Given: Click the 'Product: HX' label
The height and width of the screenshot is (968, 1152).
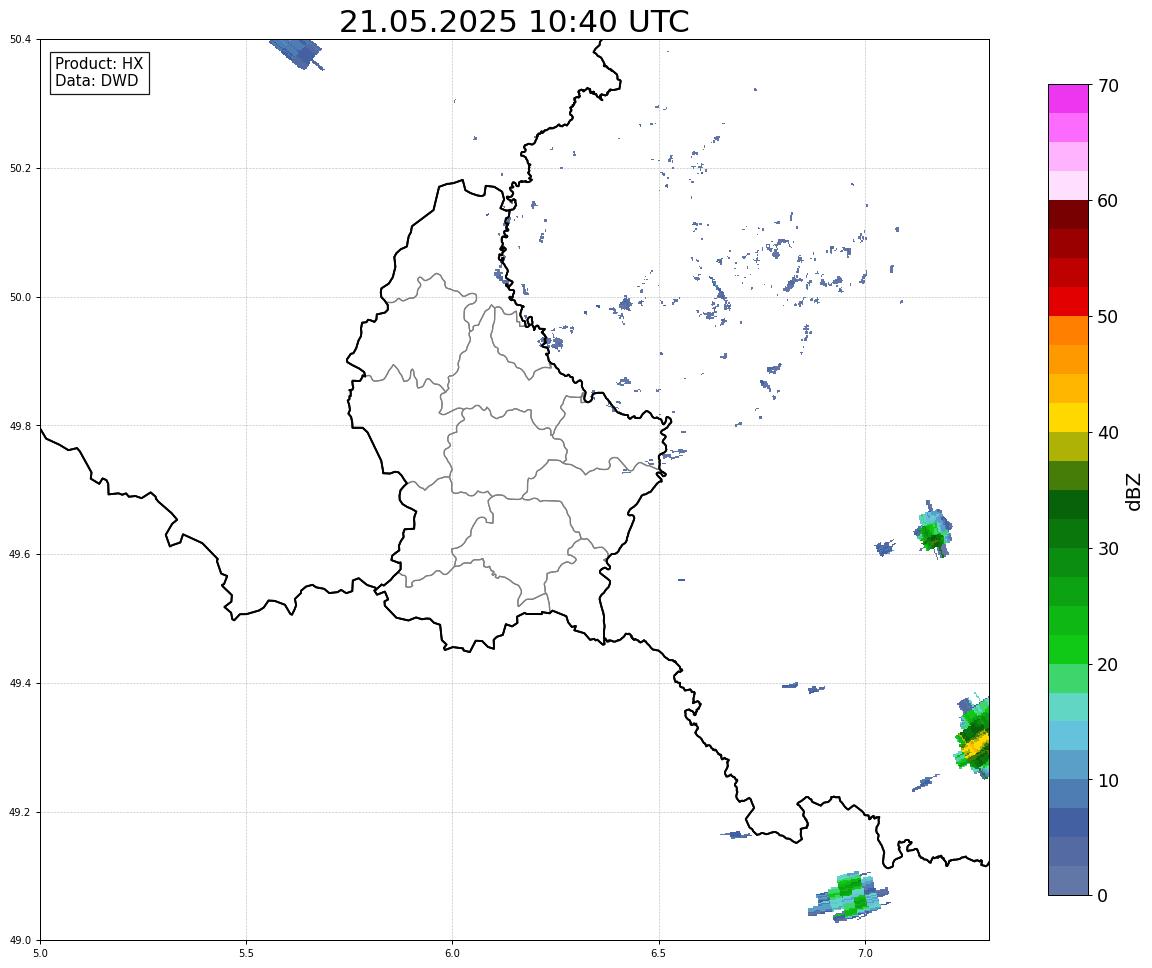Looking at the screenshot, I should [x=99, y=64].
